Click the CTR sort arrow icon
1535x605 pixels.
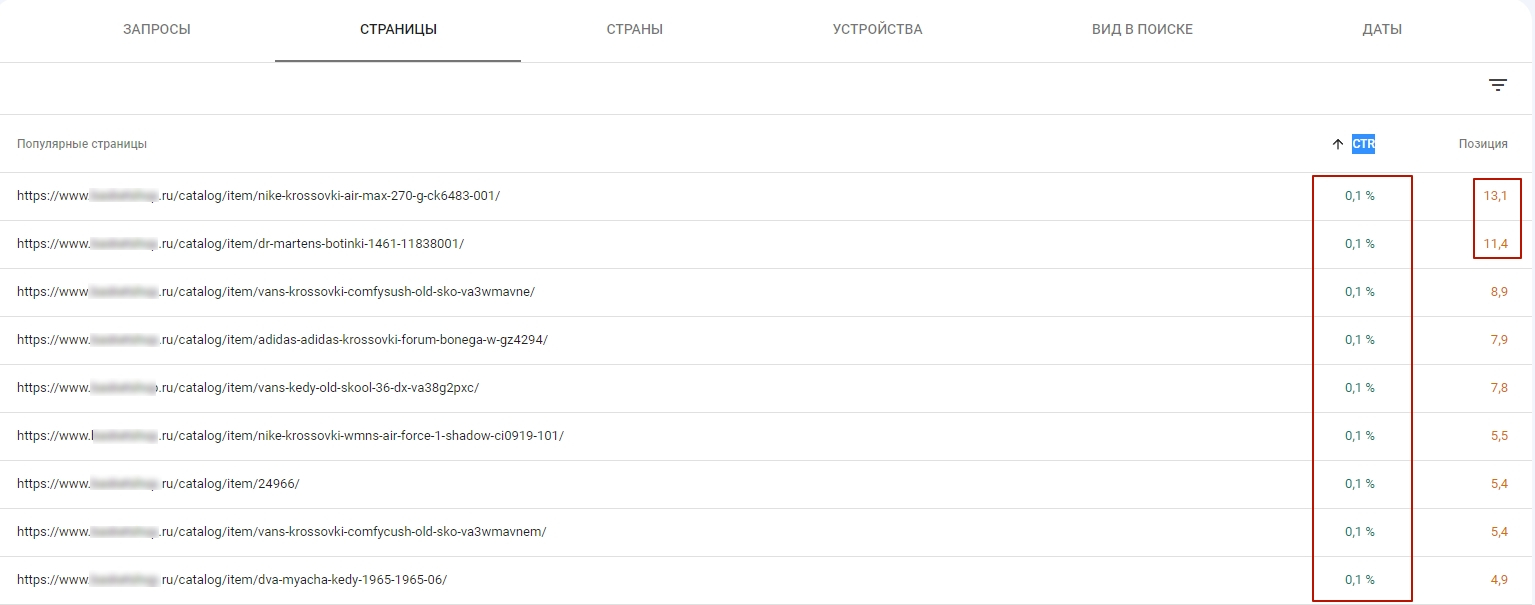(1338, 144)
